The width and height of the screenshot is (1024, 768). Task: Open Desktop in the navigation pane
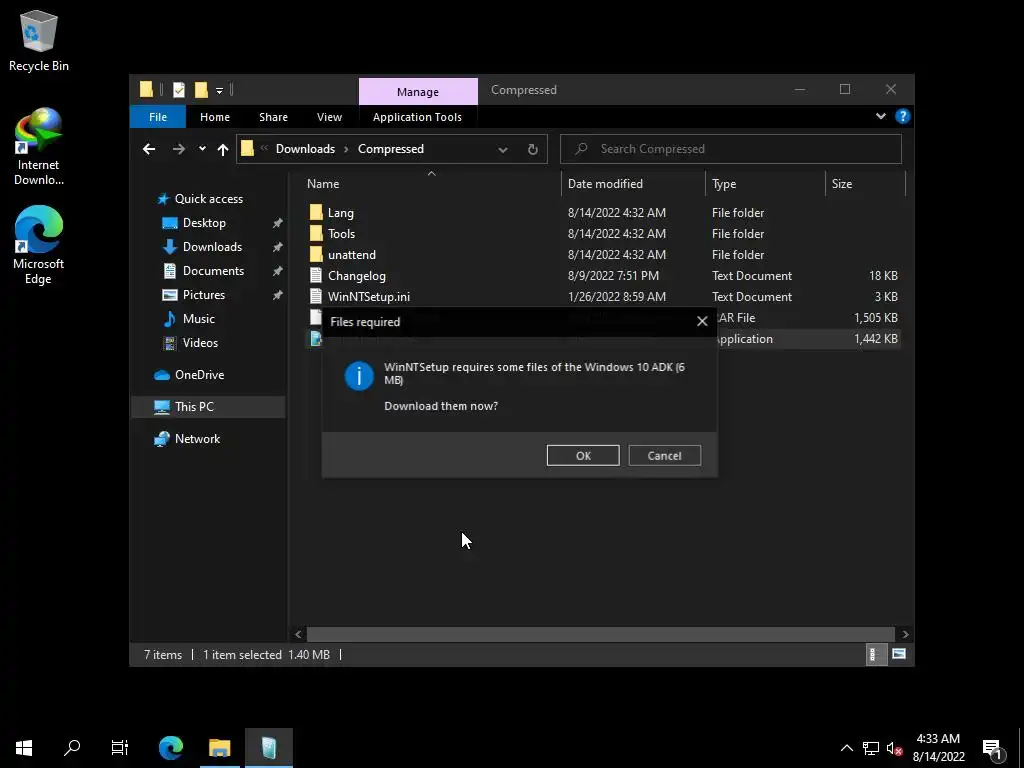click(x=204, y=223)
